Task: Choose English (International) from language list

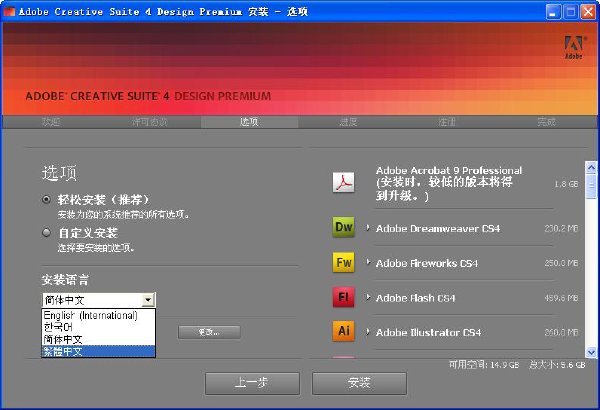Action: 98,315
